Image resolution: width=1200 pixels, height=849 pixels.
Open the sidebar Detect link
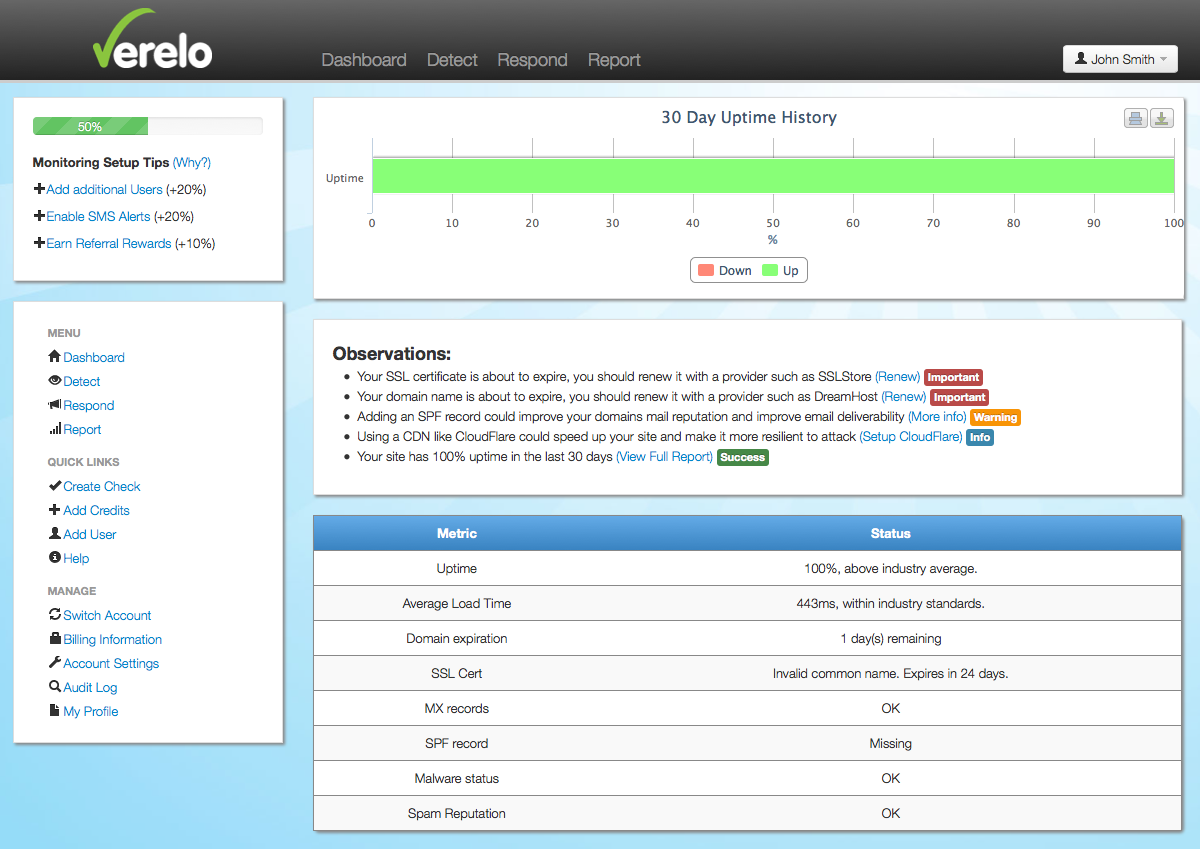click(82, 381)
